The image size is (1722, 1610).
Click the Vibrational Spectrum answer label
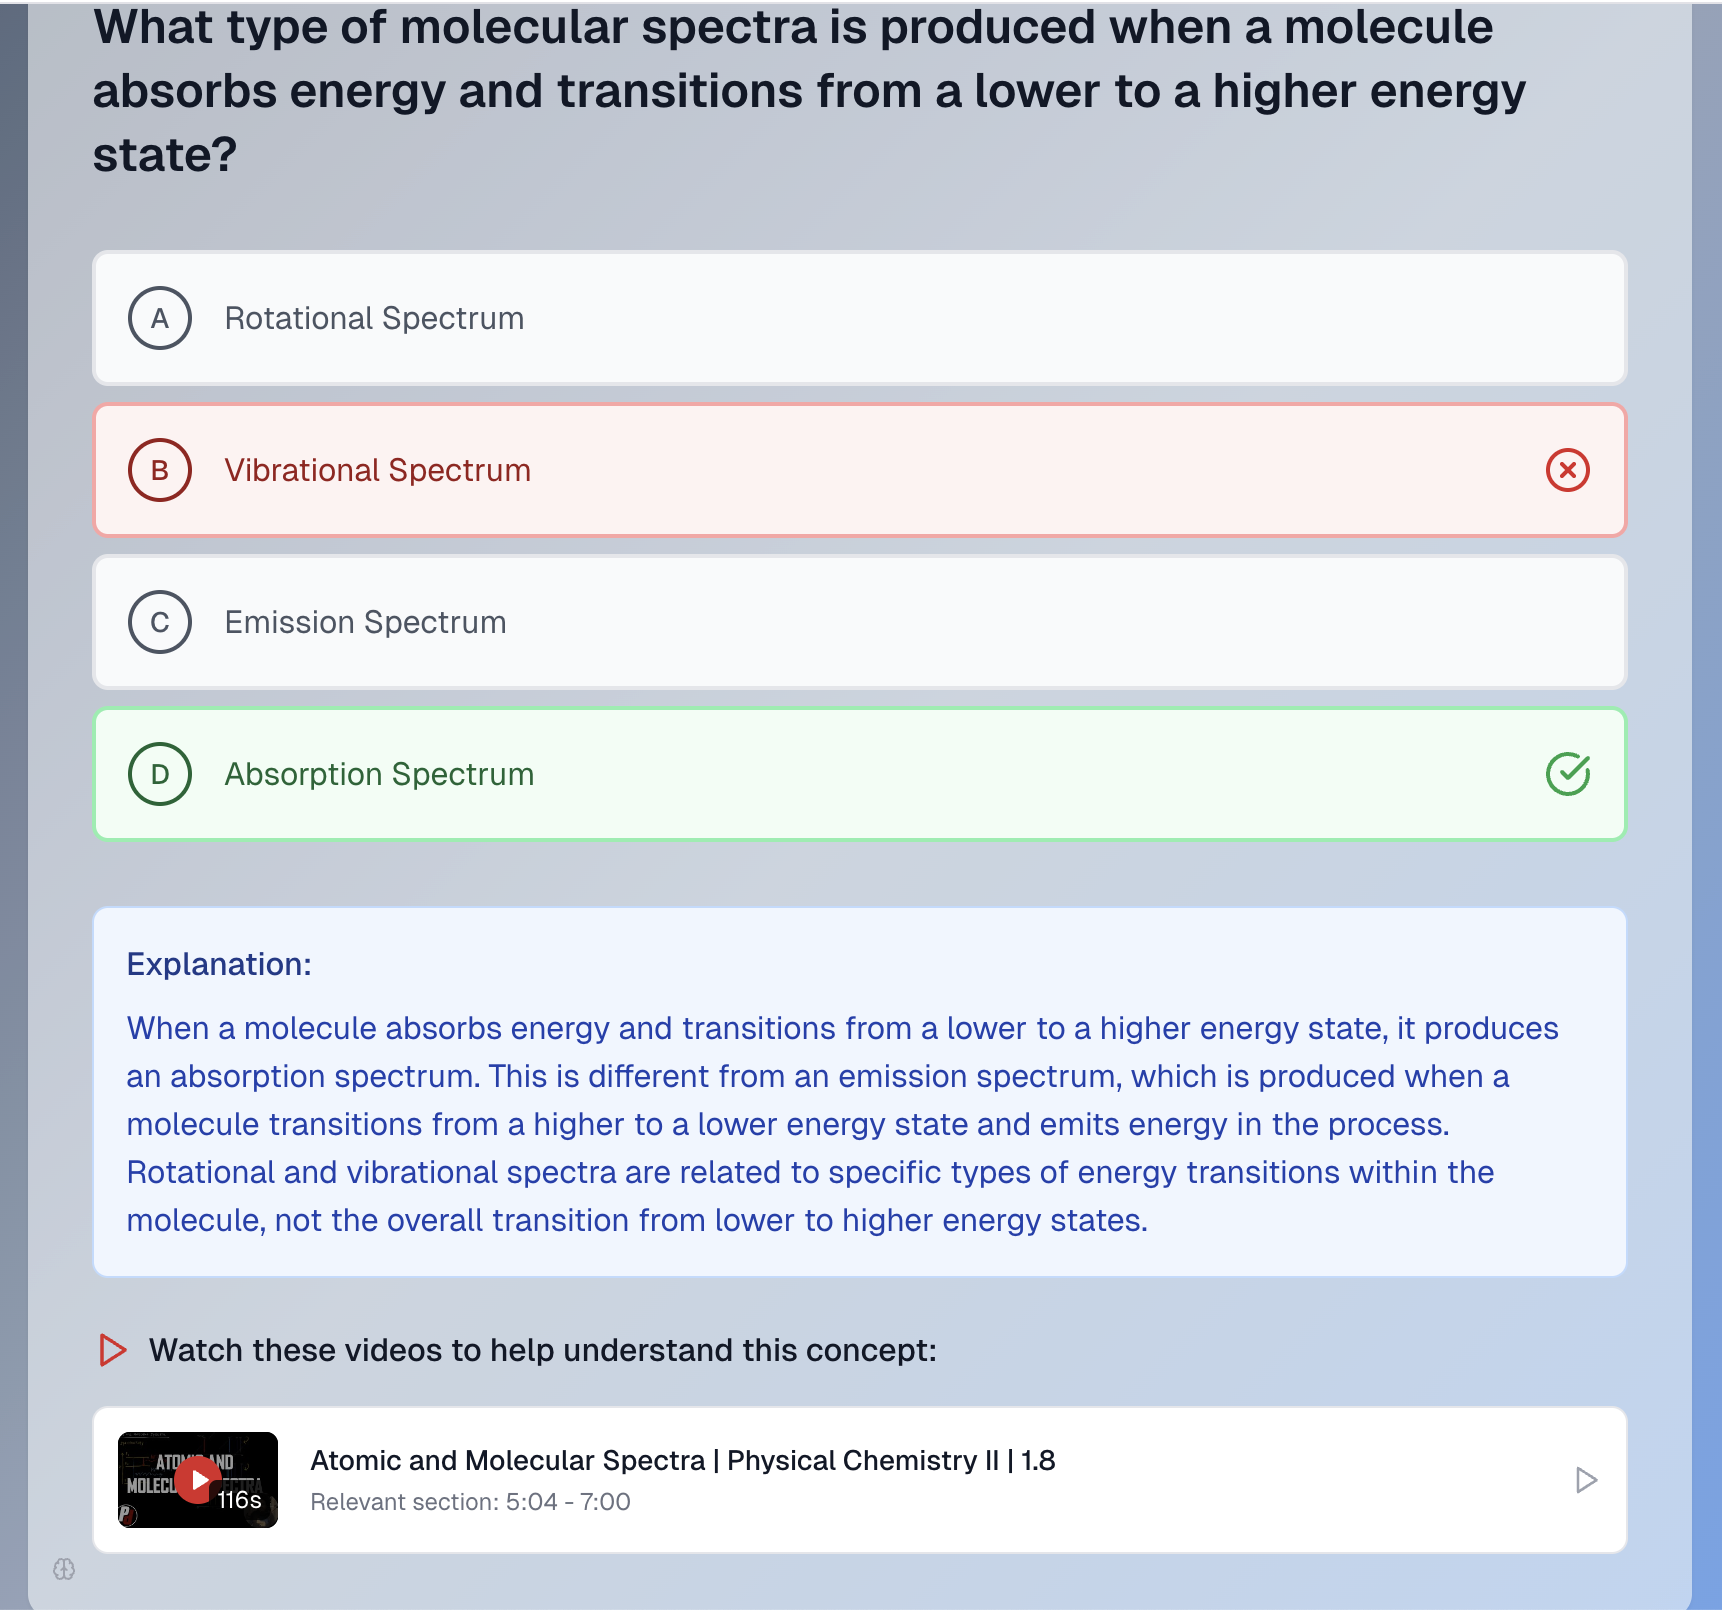click(x=377, y=470)
